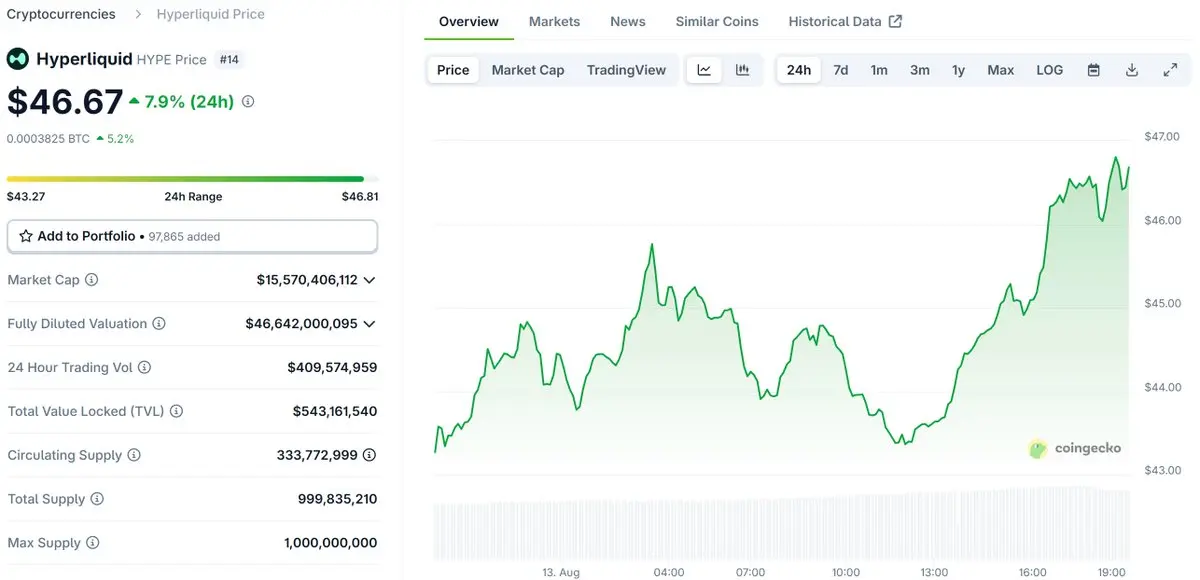Click the $409,574,959 trading volume value
This screenshot has width=1200, height=580.
(332, 368)
